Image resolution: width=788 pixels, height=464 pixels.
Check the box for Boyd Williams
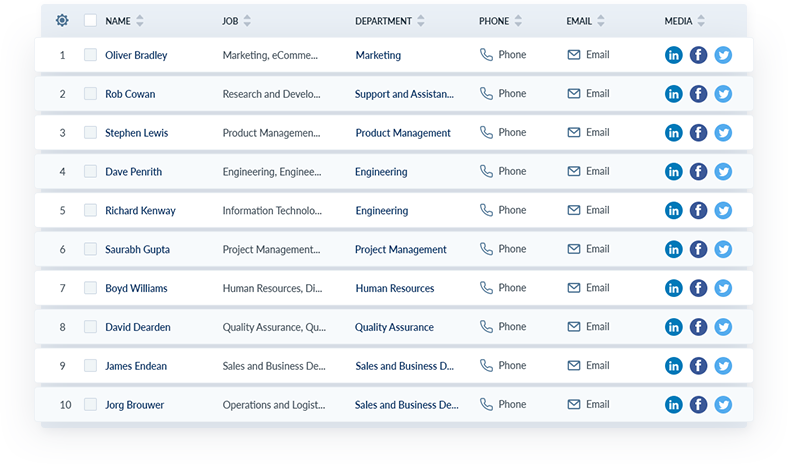[x=90, y=288]
